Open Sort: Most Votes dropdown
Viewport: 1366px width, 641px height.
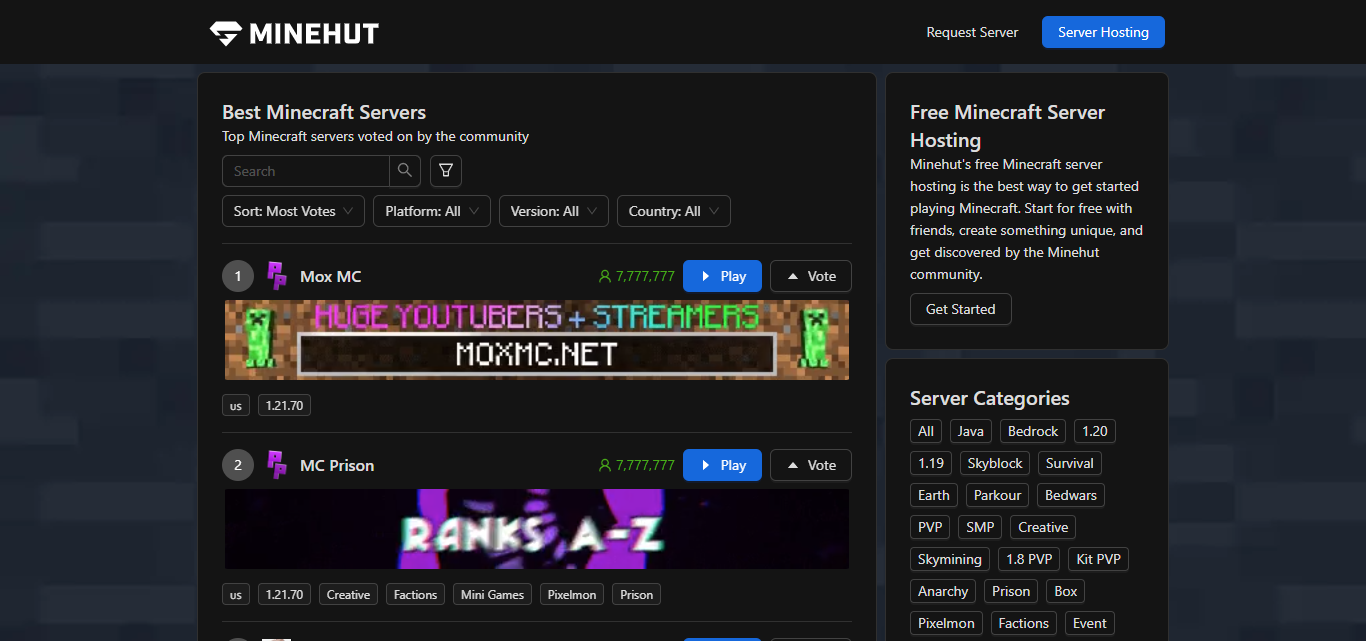[x=293, y=211]
